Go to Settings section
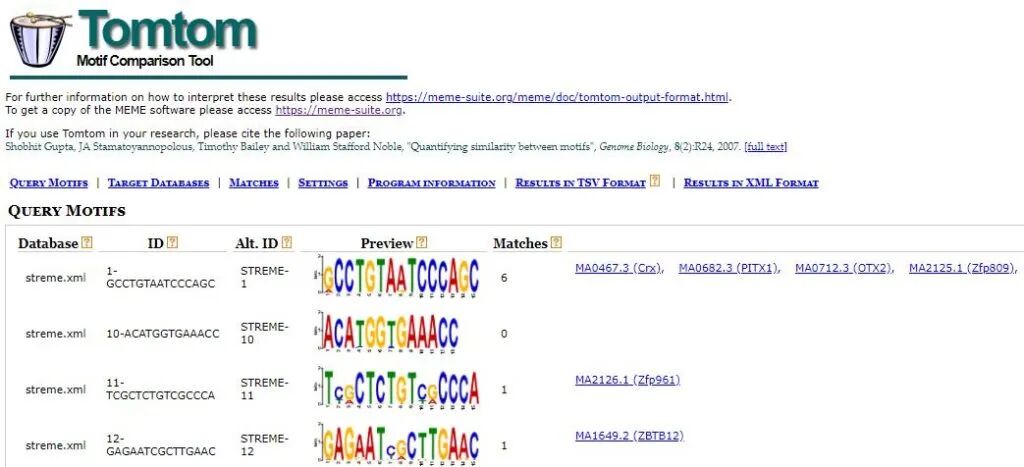 point(323,183)
